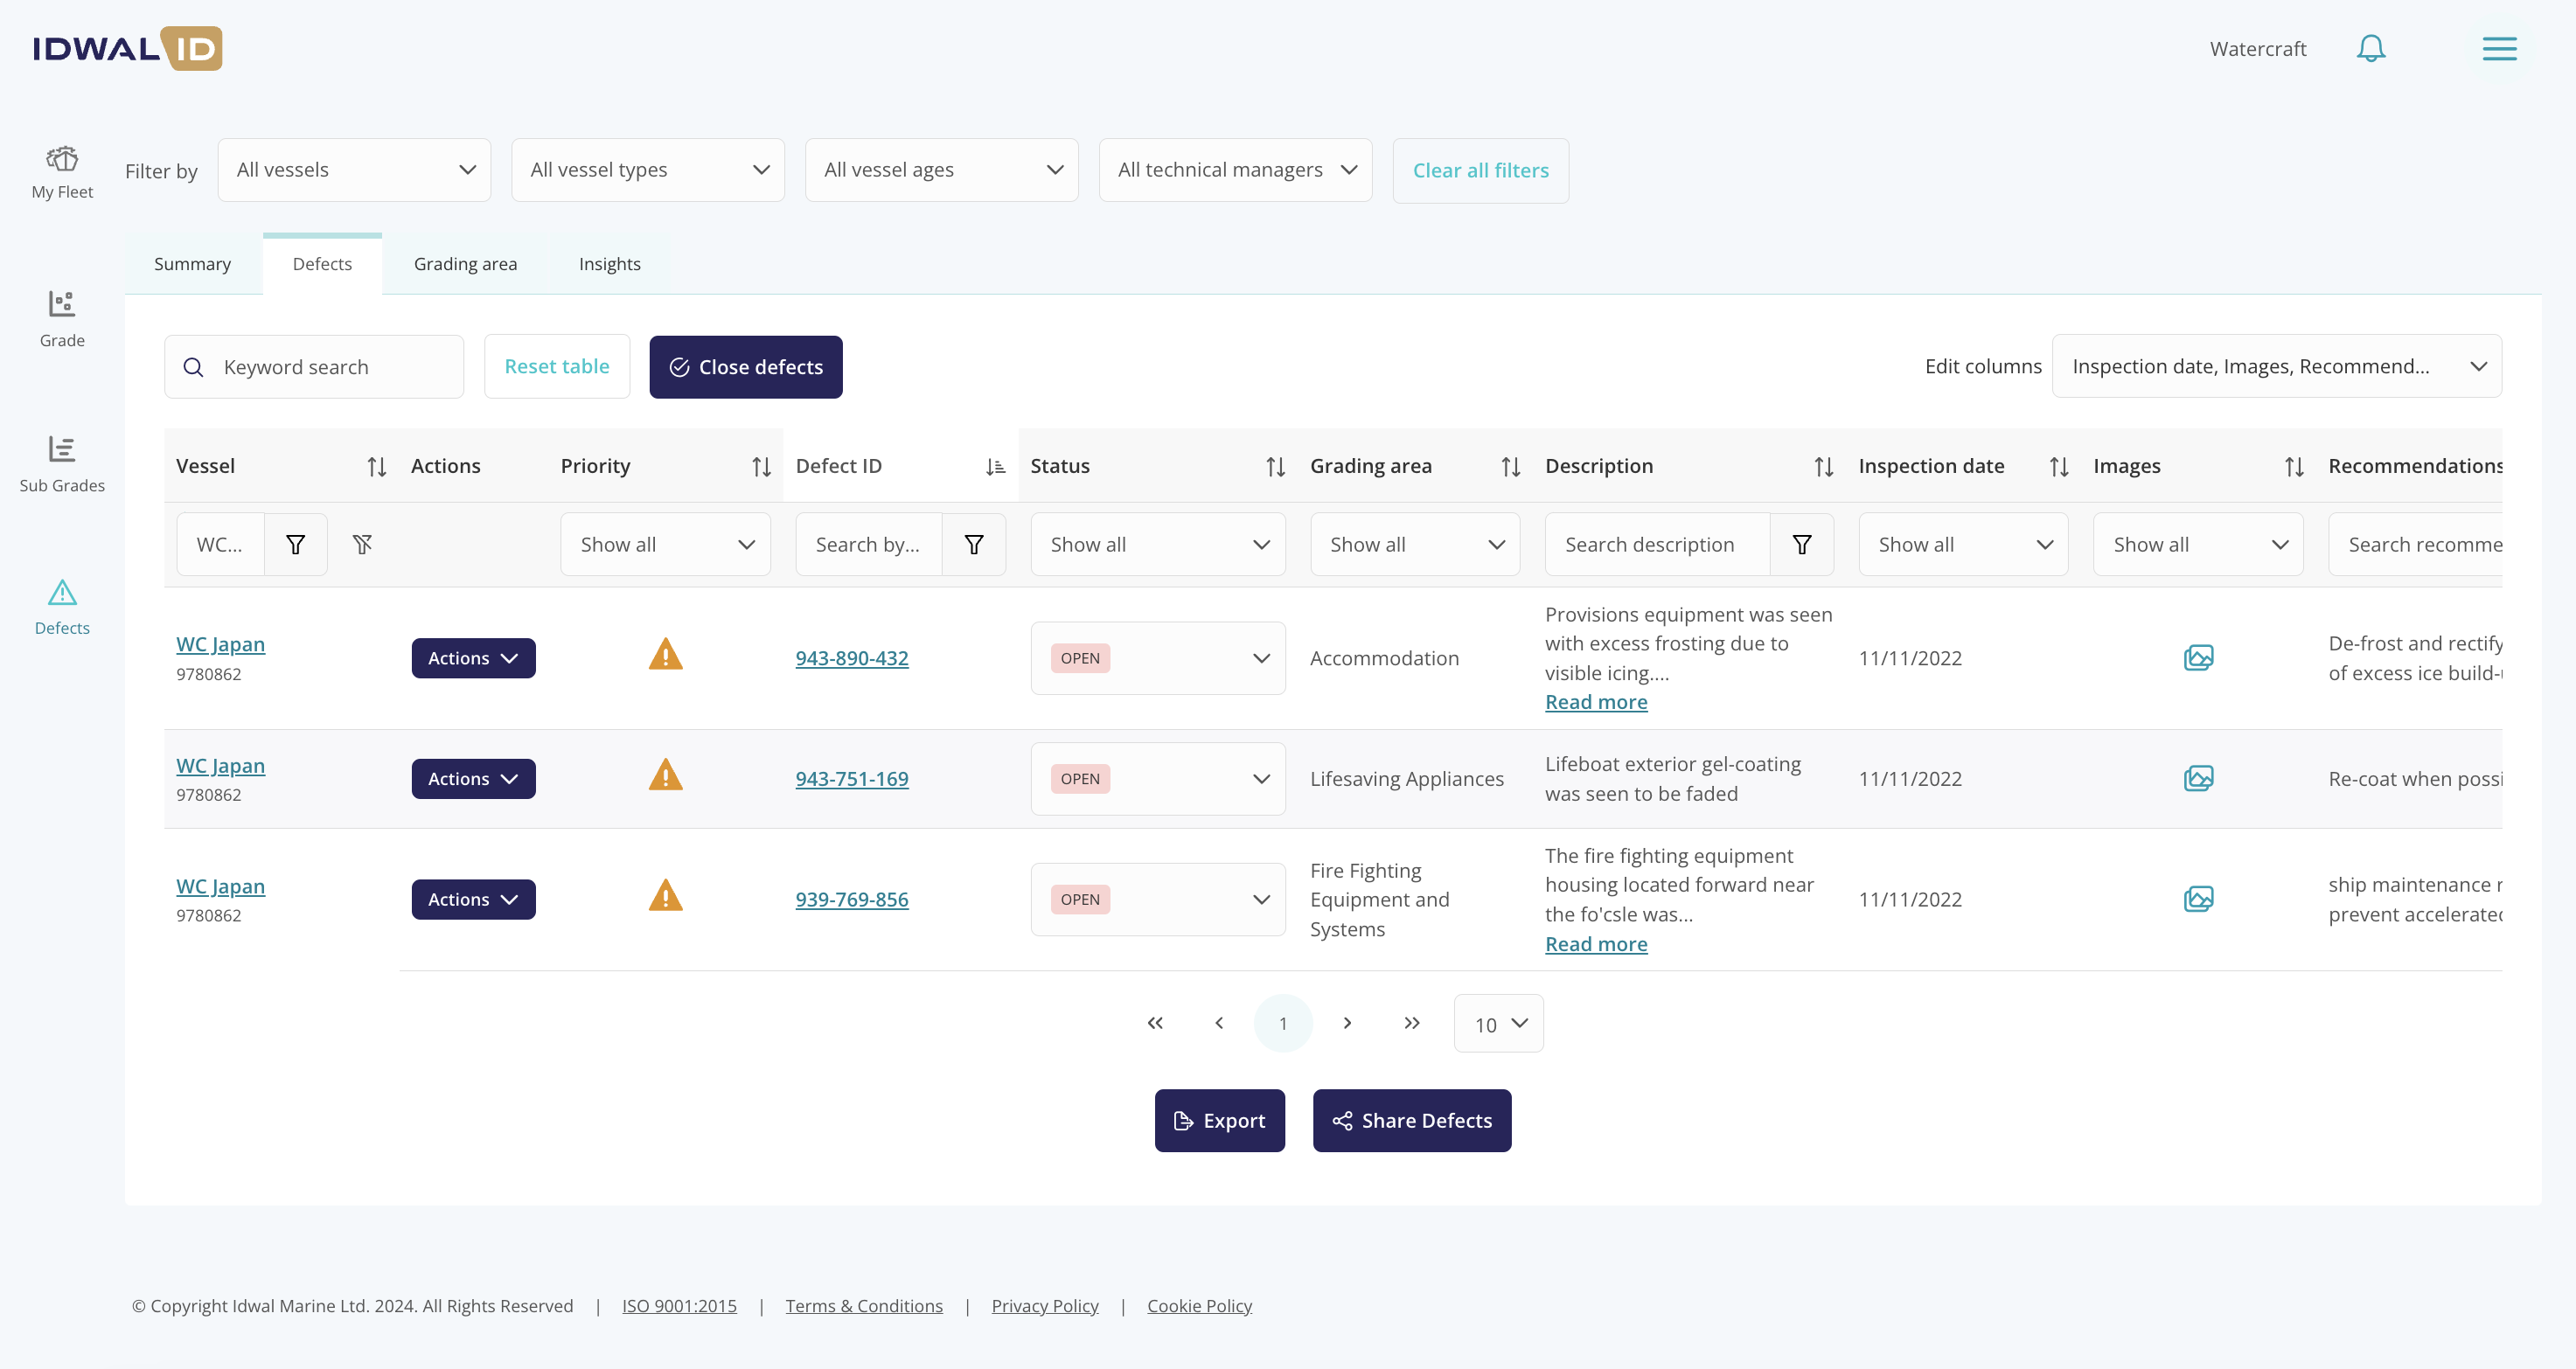Expand Actions menu for defect 939-769-856
This screenshot has height=1369, width=2576.
point(473,899)
